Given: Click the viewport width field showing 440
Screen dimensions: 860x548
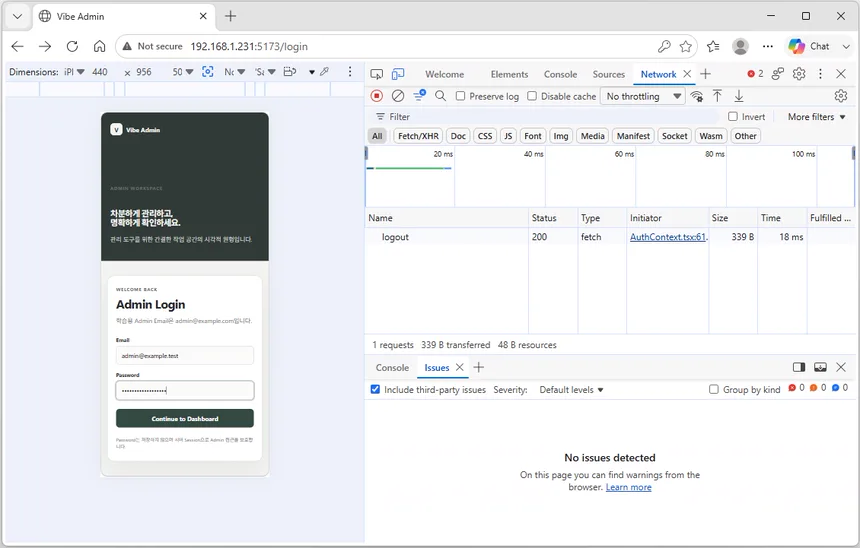Looking at the screenshot, I should [x=100, y=72].
